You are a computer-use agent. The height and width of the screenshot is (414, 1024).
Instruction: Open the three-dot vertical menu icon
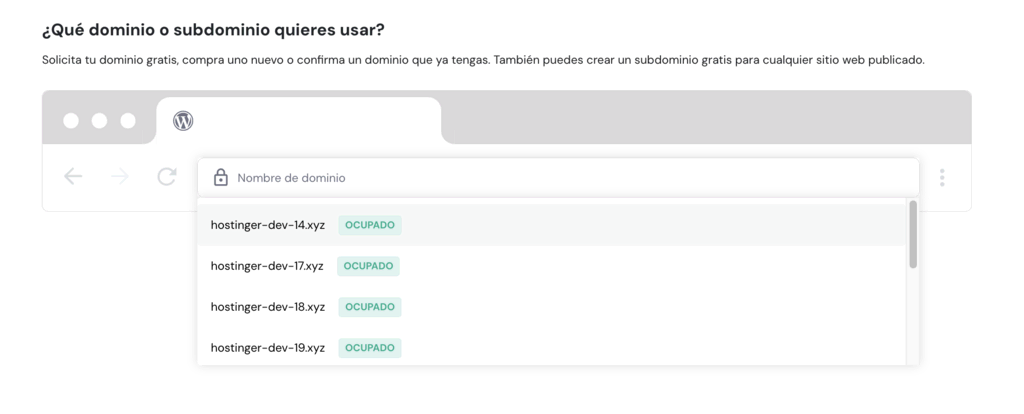(x=942, y=178)
